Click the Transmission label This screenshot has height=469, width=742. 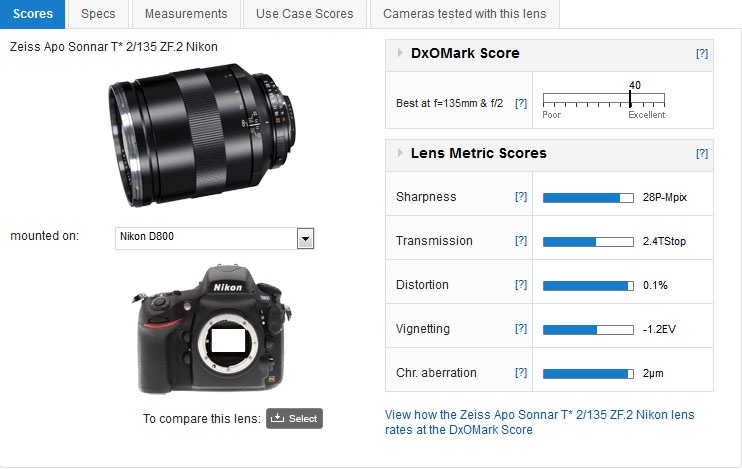tap(434, 241)
